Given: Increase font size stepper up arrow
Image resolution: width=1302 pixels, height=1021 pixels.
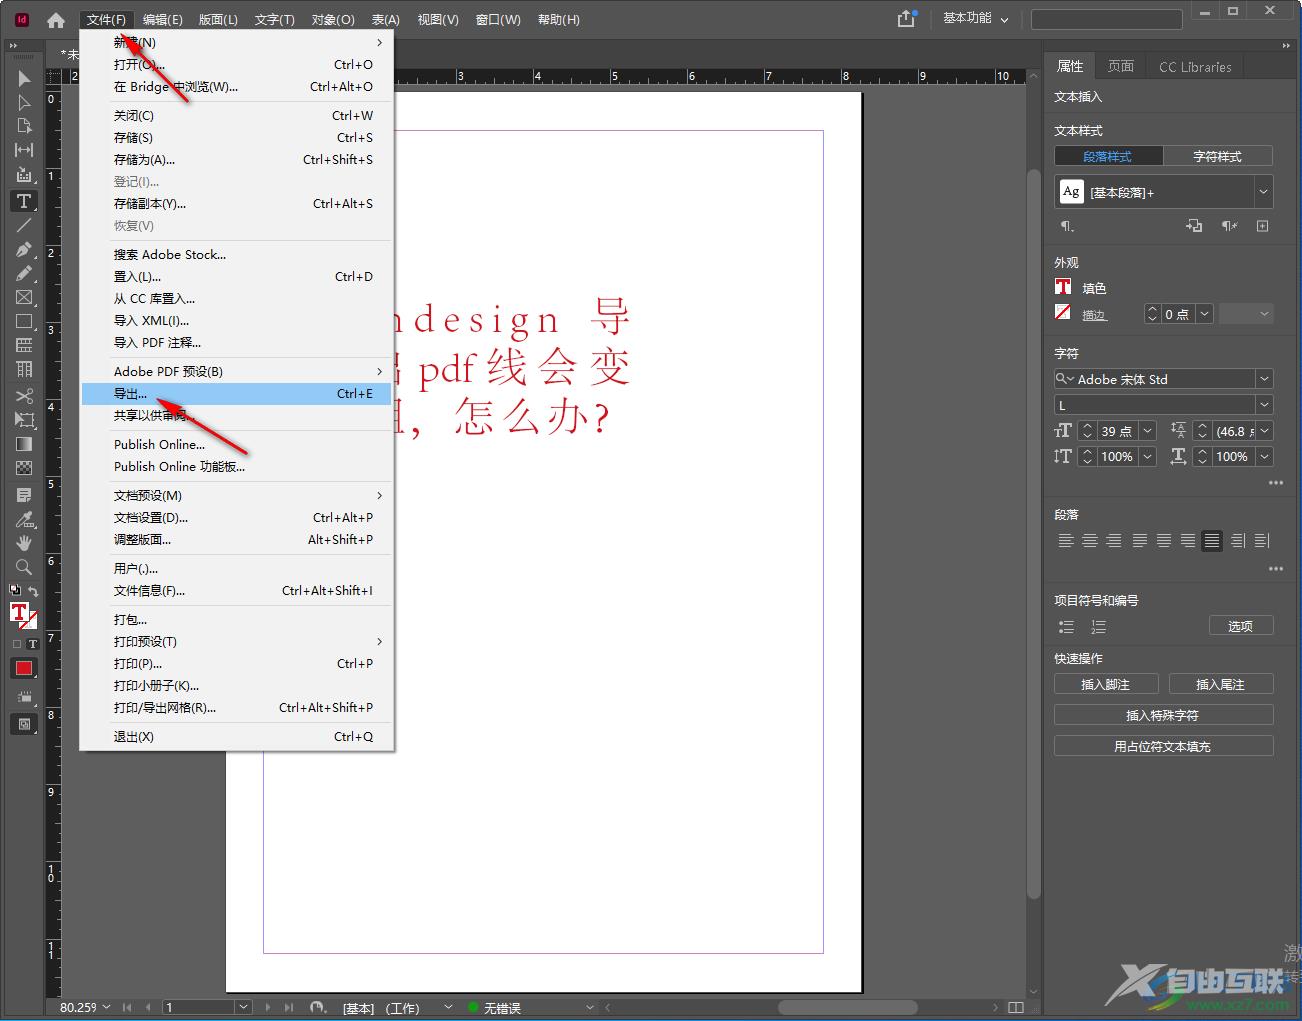Looking at the screenshot, I should pos(1087,426).
